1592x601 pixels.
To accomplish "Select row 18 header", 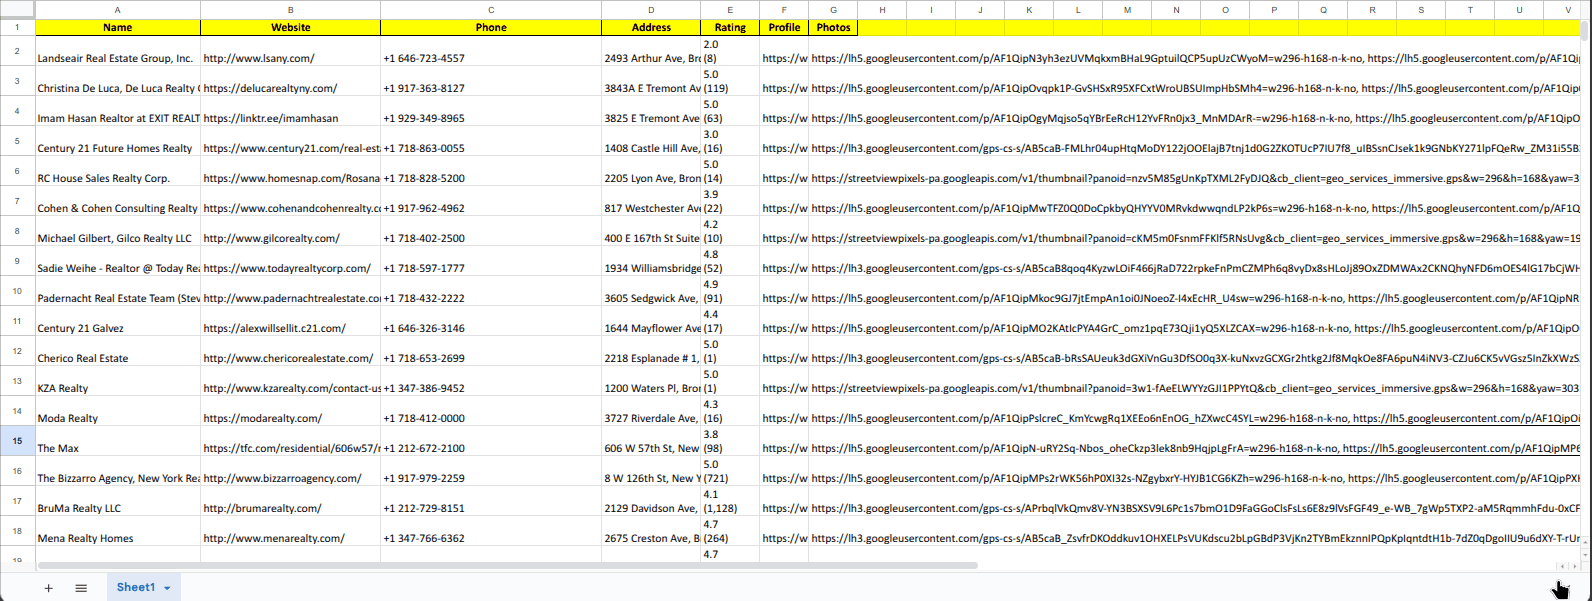I will point(17,531).
